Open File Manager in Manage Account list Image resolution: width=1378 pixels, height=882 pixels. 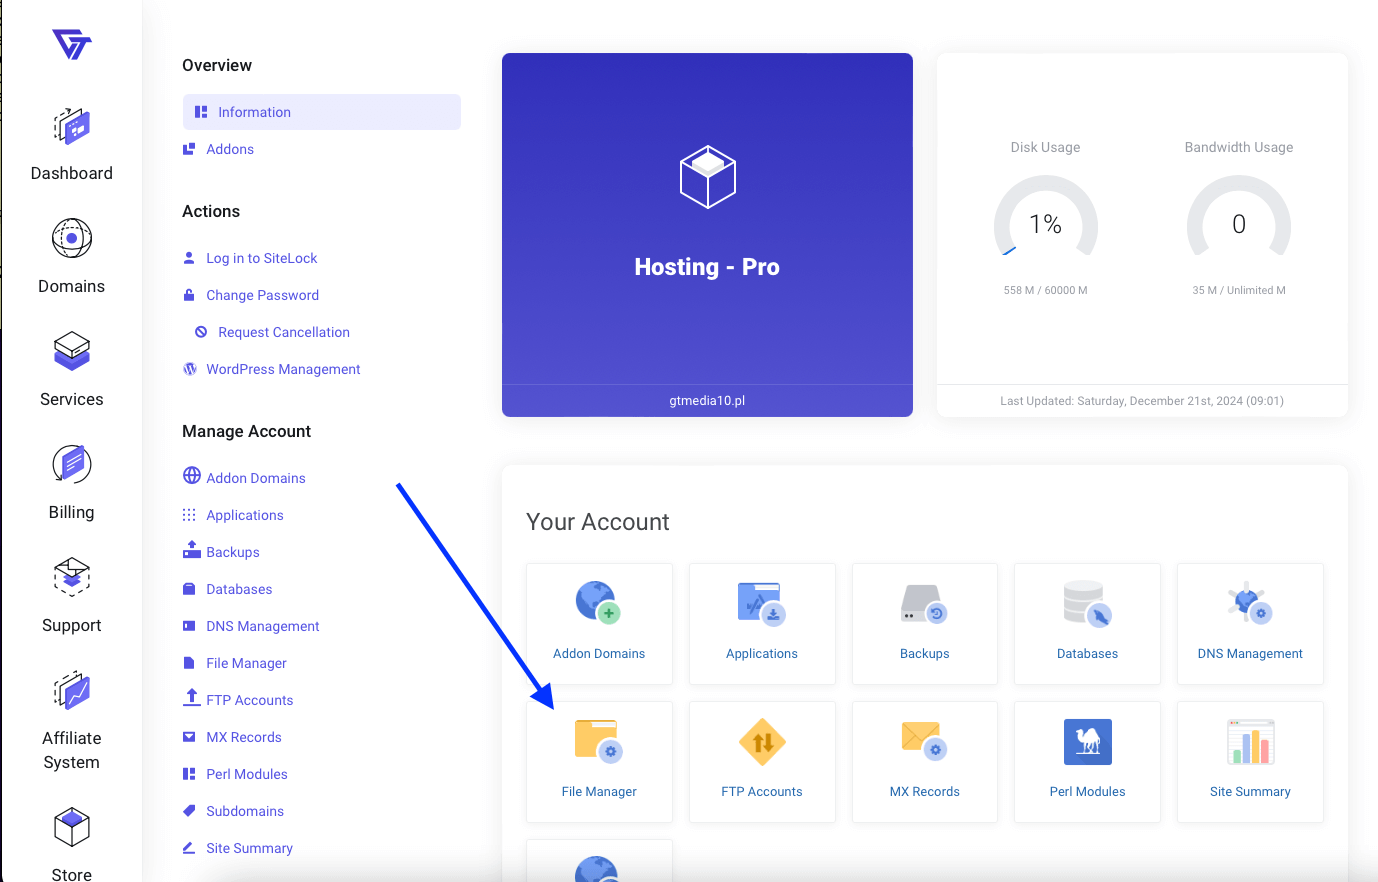(x=246, y=663)
